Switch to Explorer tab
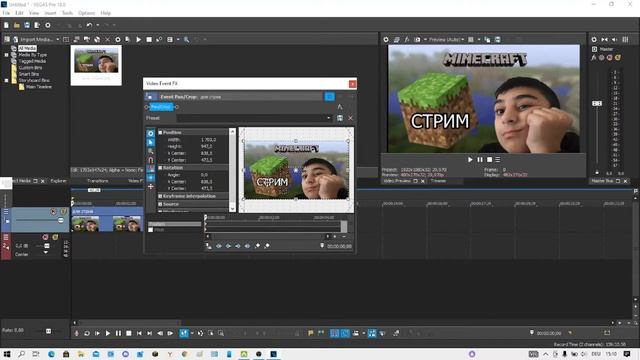Viewport: 640px width, 360px height. pos(59,181)
